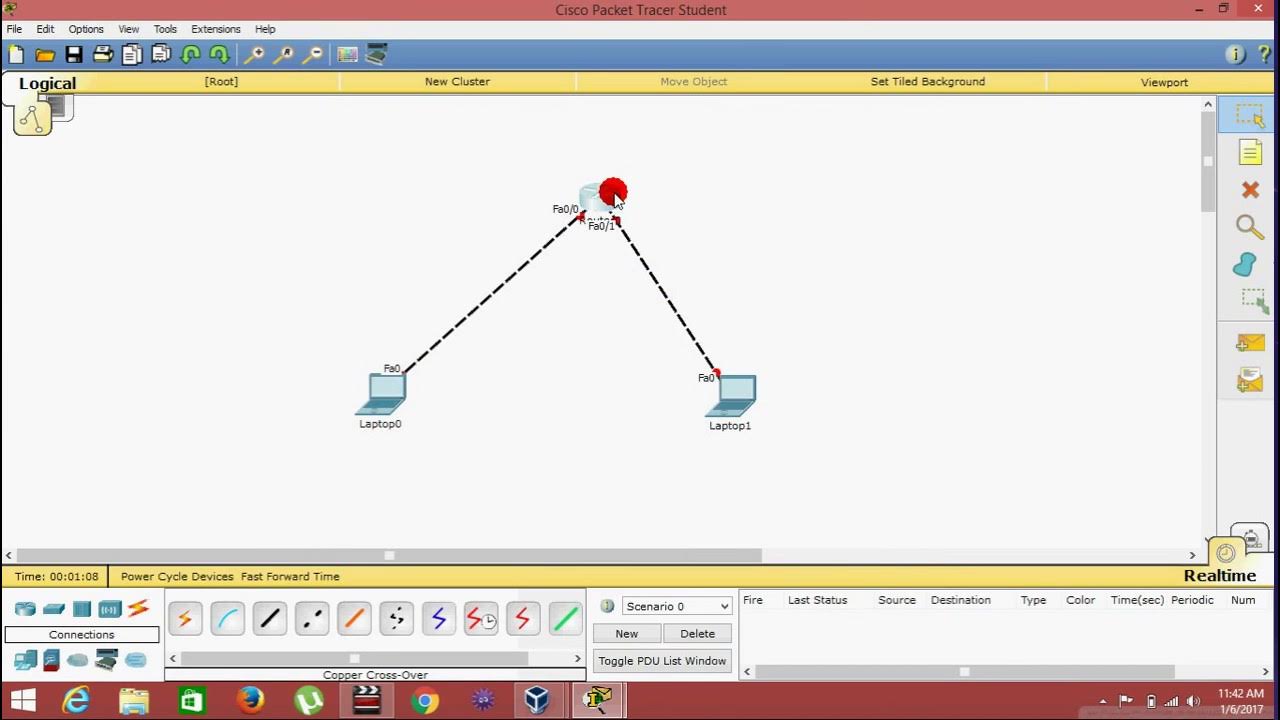Click the Undo green arrow icon

[191, 55]
